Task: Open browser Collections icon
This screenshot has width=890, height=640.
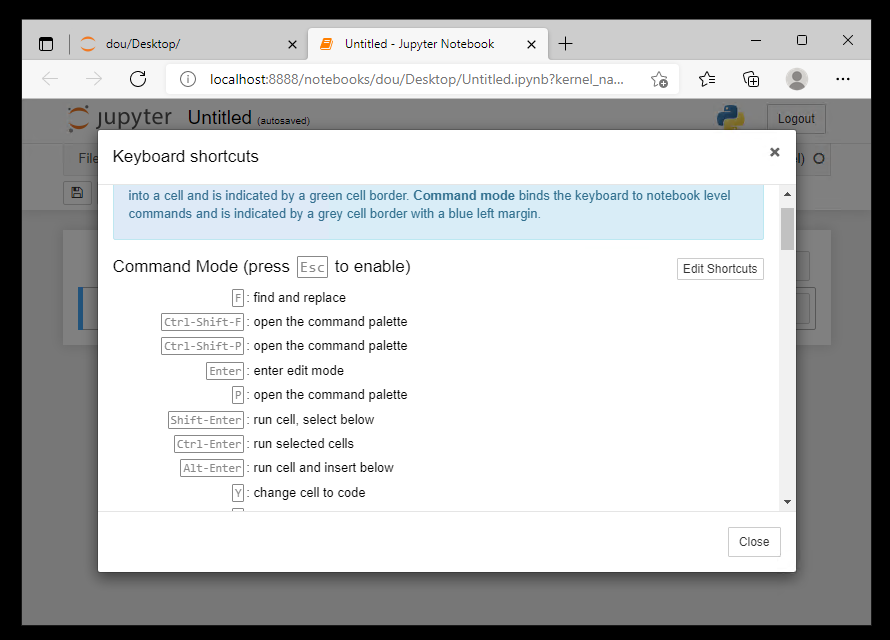Action: click(751, 79)
